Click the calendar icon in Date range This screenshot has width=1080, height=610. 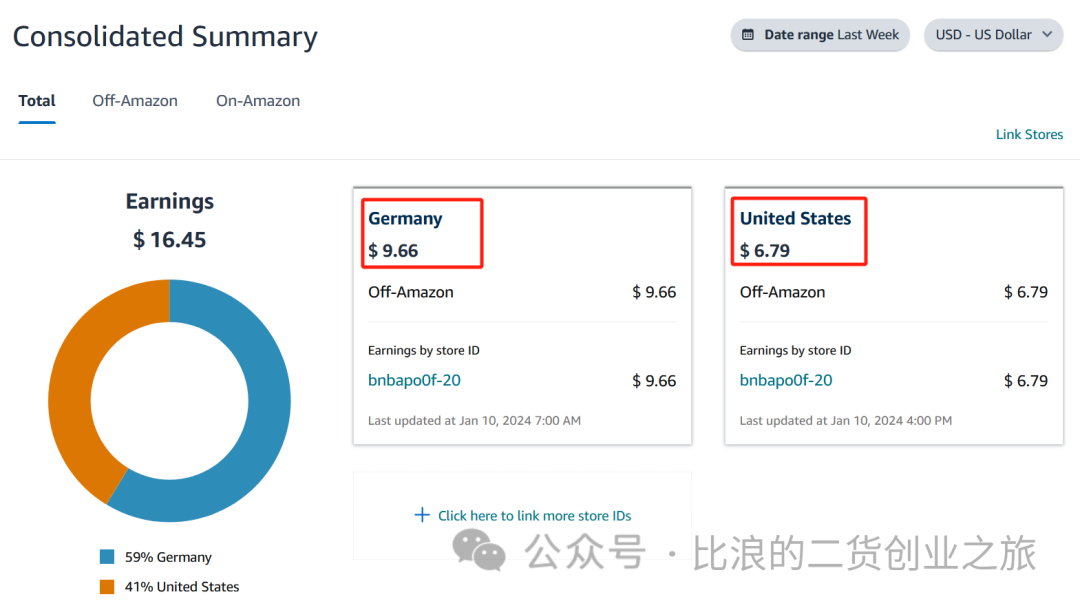click(x=747, y=34)
